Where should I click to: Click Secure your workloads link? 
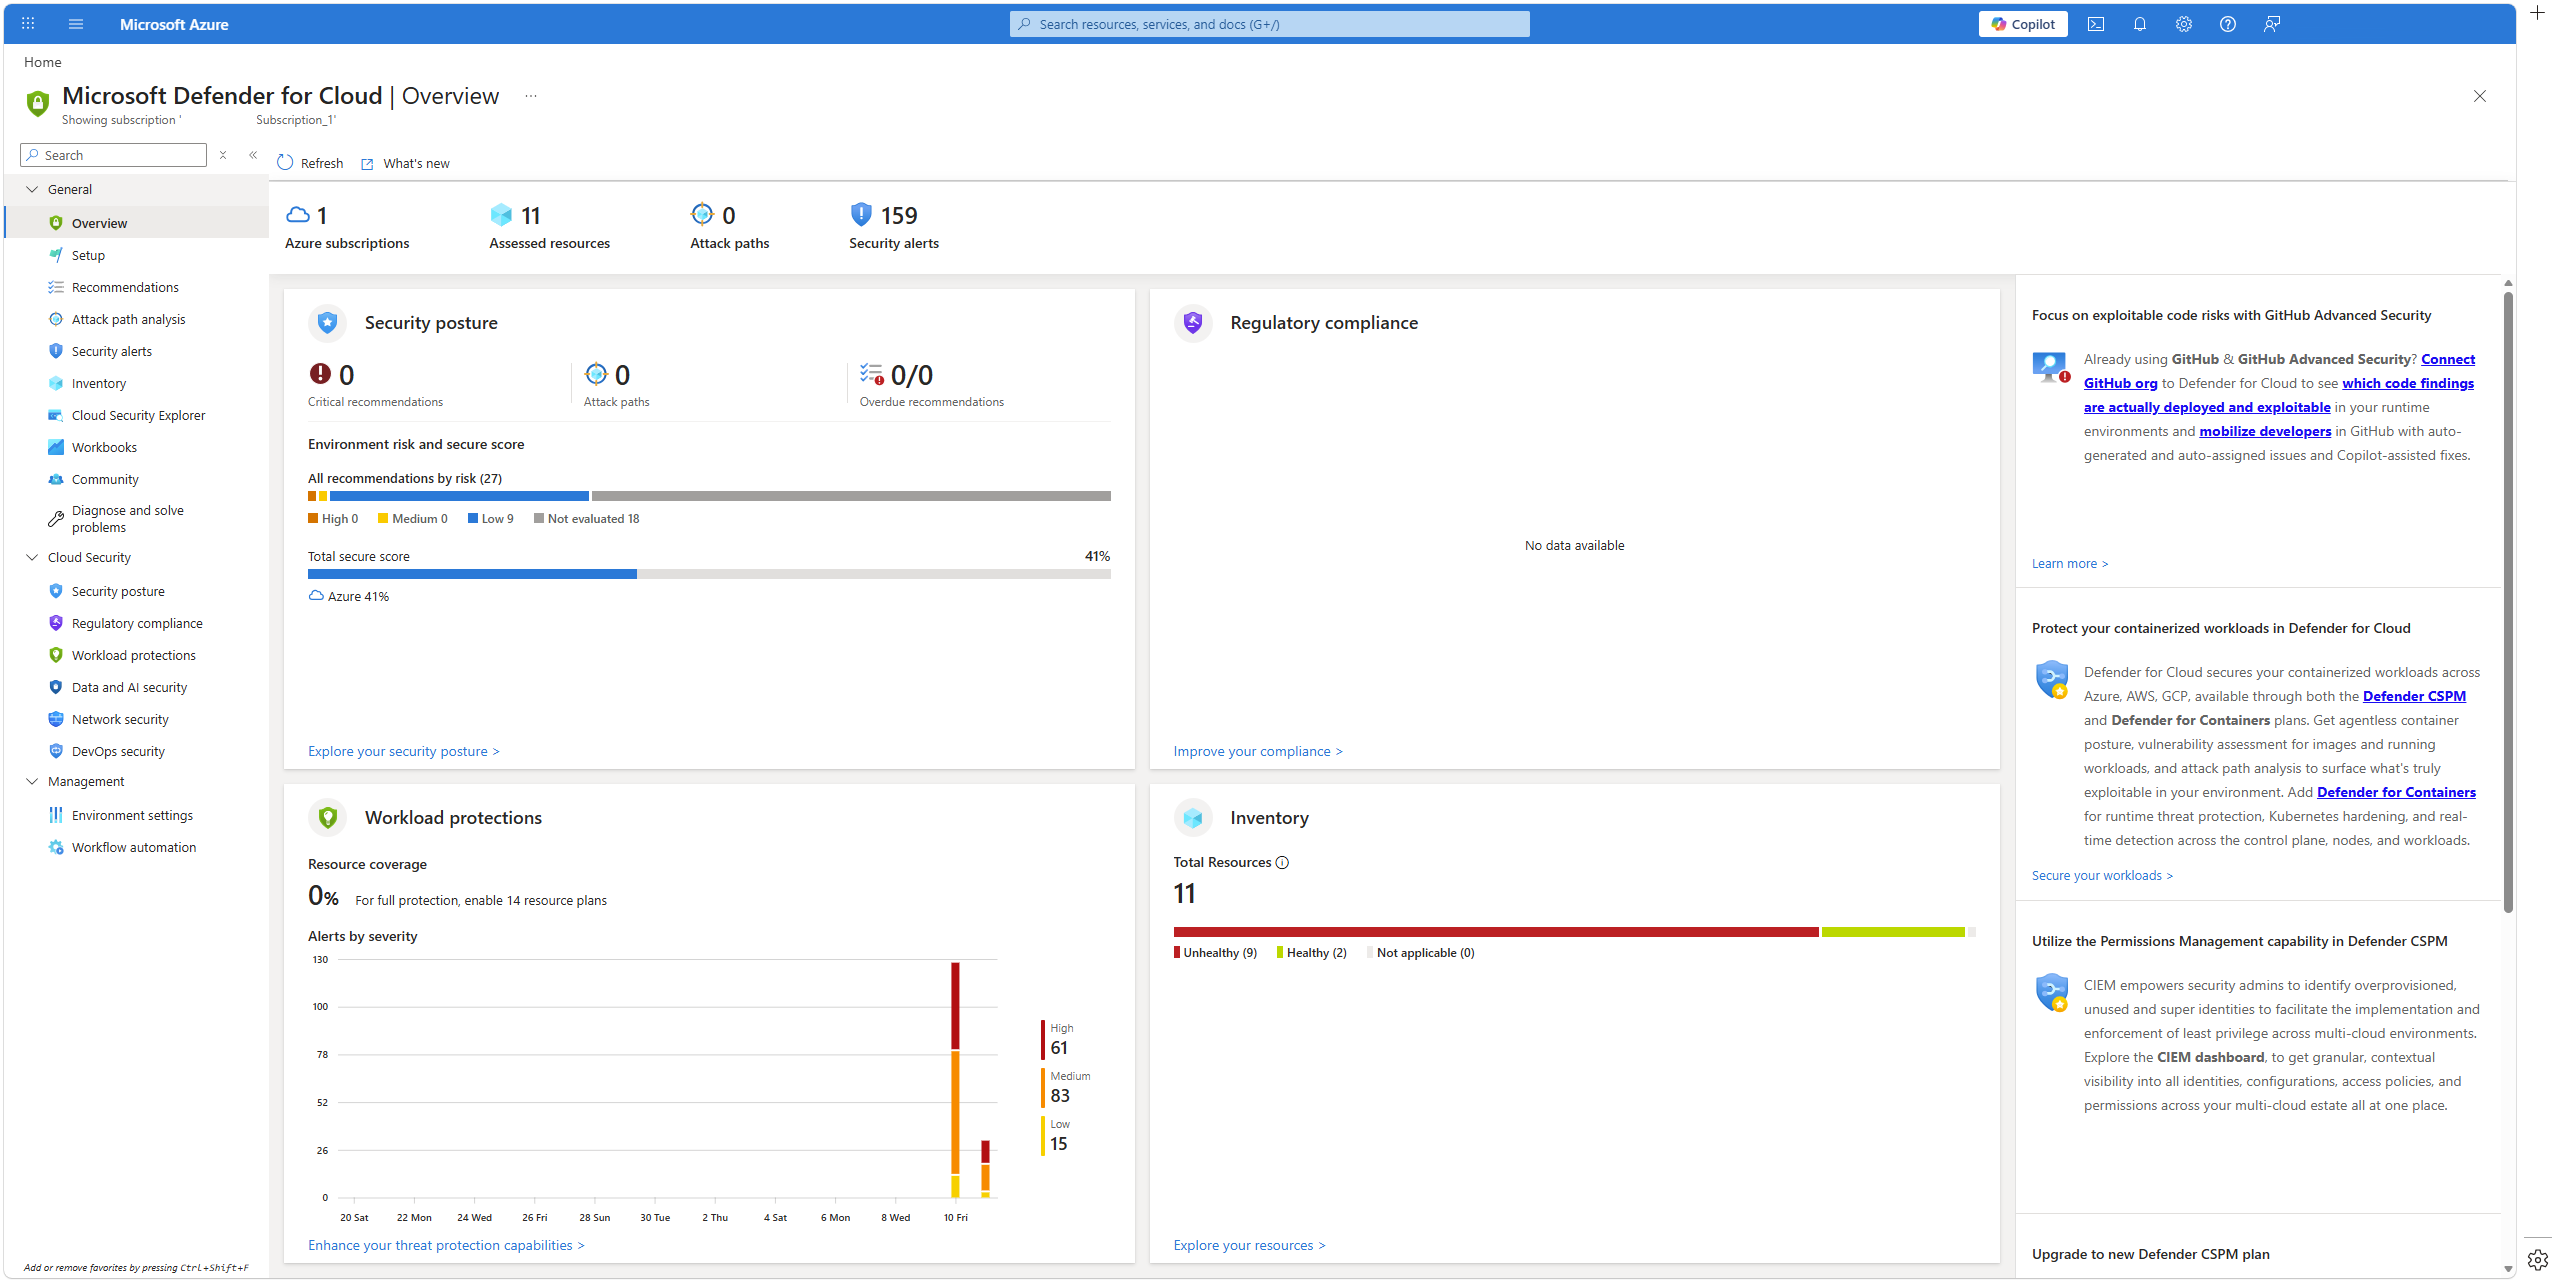click(x=2102, y=875)
